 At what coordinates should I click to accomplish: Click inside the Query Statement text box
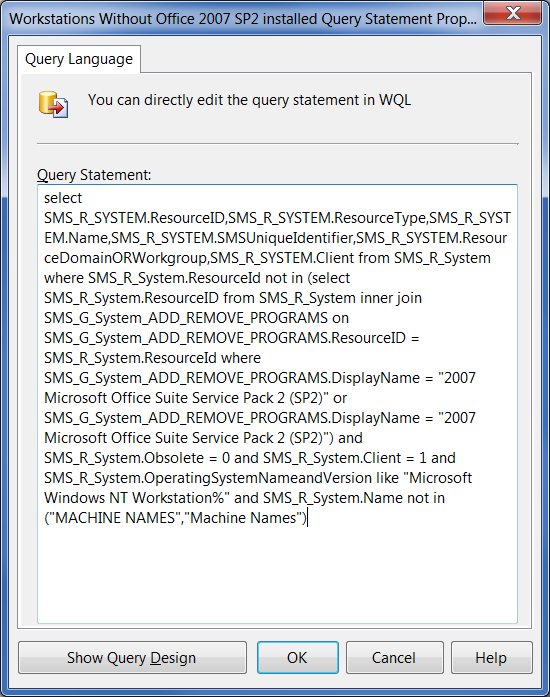pos(277,404)
